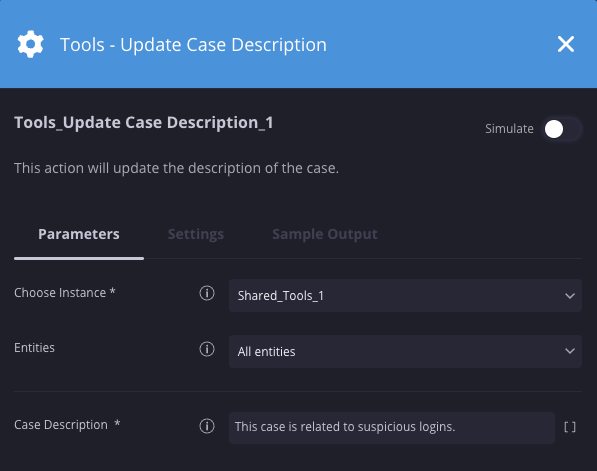Click the chevron on the Entities field

570,351
